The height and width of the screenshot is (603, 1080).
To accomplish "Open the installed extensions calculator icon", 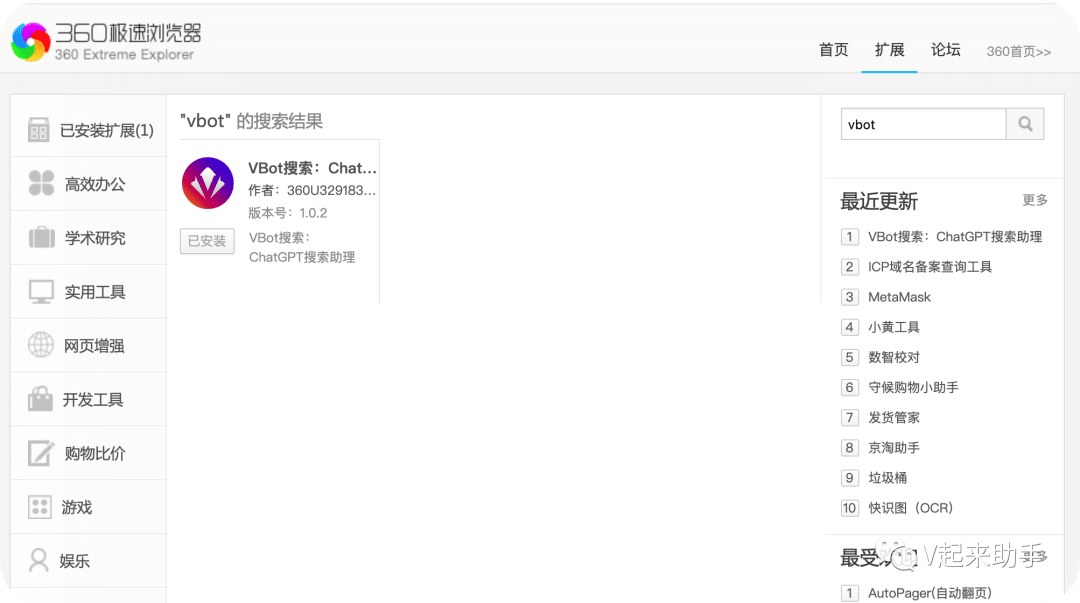I will coord(39,130).
